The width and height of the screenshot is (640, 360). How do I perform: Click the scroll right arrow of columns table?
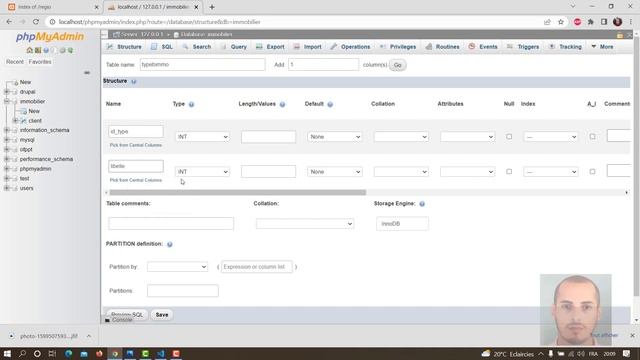tap(627, 192)
